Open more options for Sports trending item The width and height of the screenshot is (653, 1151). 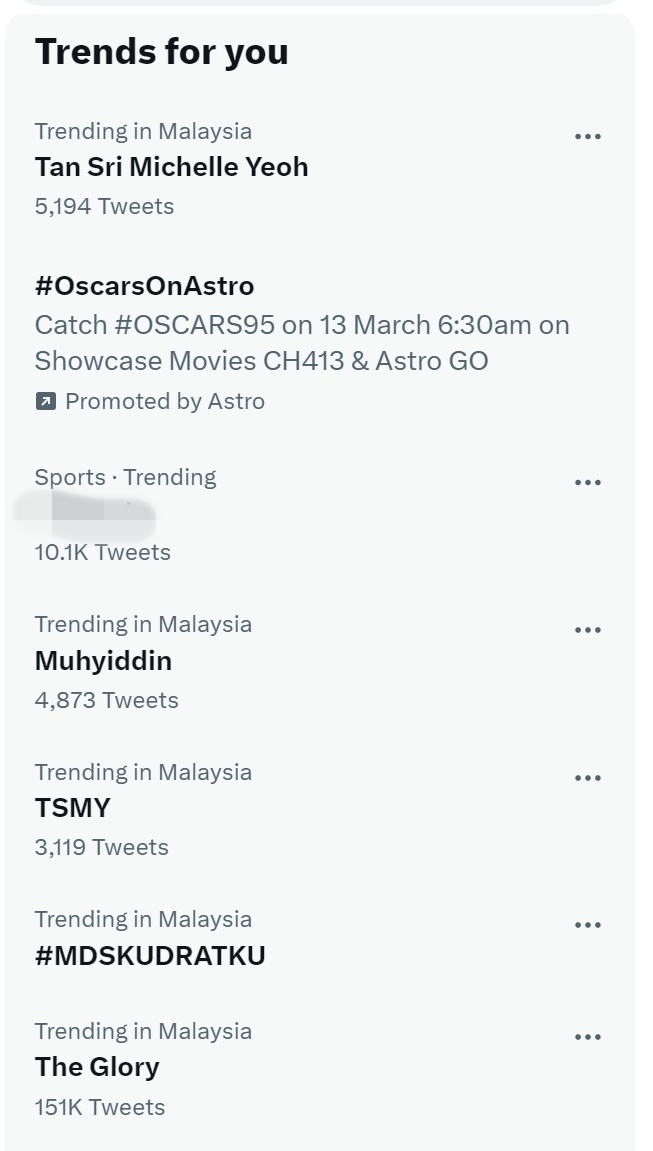(x=588, y=483)
